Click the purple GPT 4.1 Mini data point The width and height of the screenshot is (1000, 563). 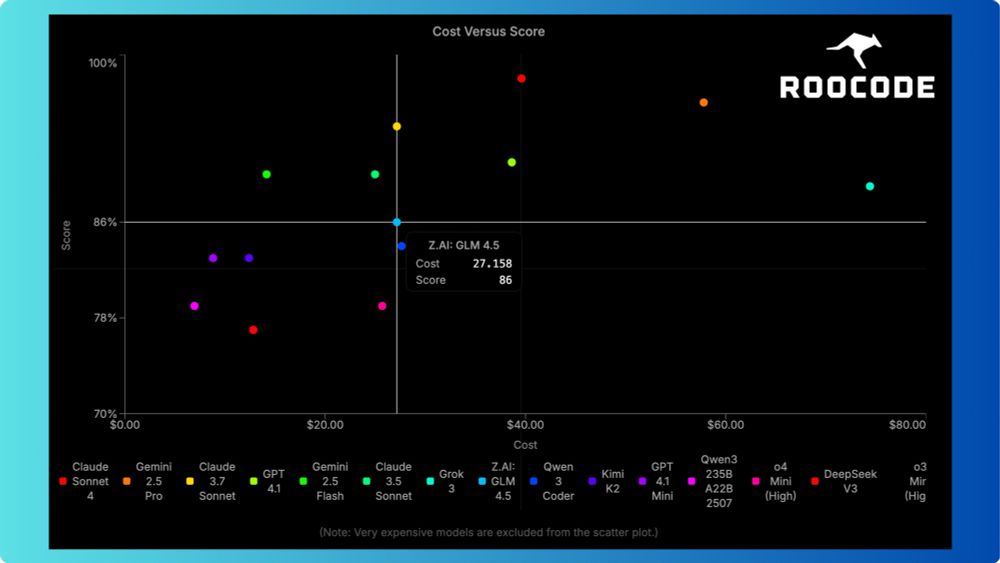tap(213, 258)
